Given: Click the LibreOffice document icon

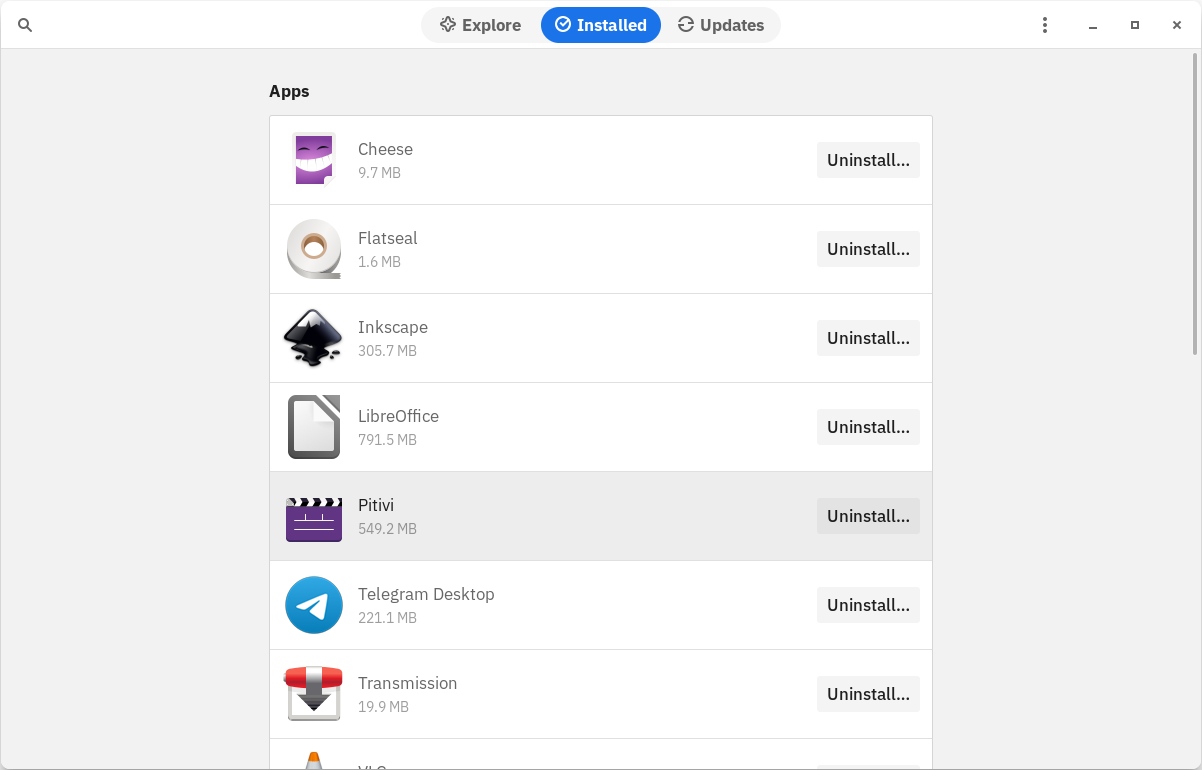Looking at the screenshot, I should (313, 427).
